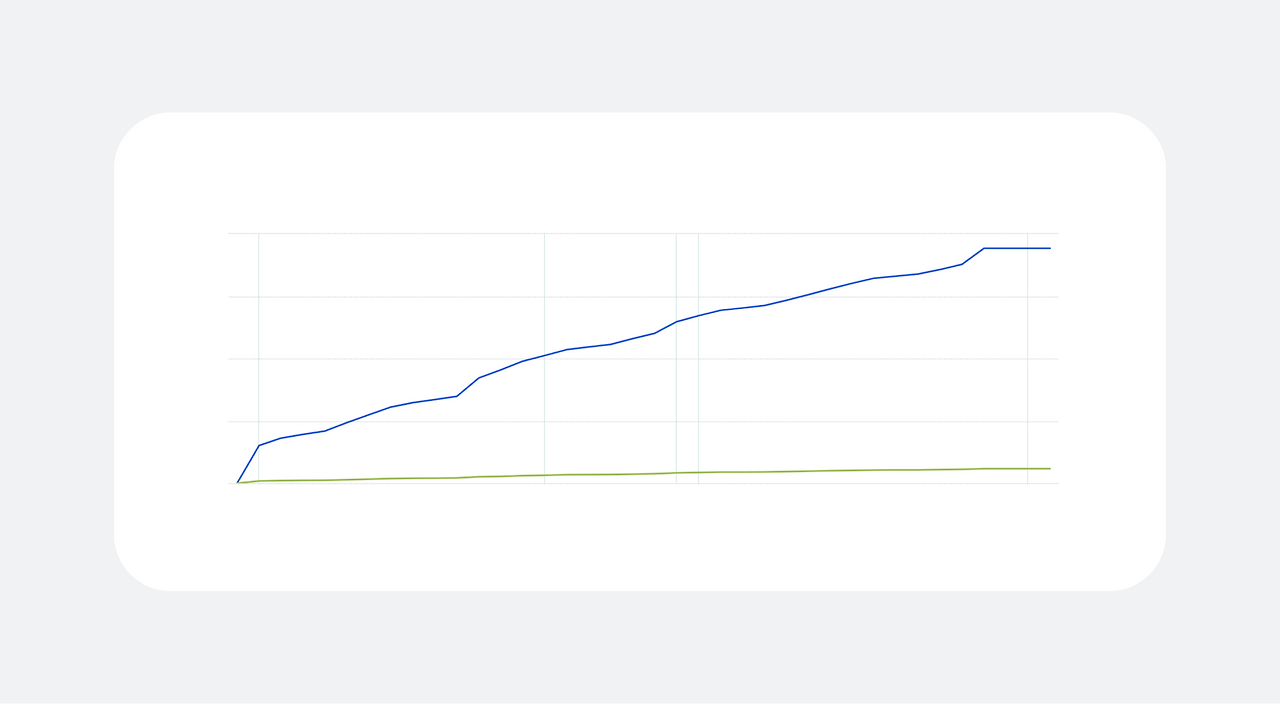Image resolution: width=1280 pixels, height=704 pixels.
Task: Click the second horizontal gridline from top
Action: (643, 296)
